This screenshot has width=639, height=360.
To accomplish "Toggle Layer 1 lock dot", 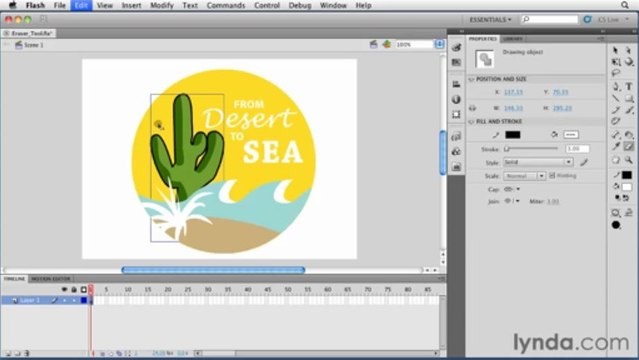I will pyautogui.click(x=74, y=300).
